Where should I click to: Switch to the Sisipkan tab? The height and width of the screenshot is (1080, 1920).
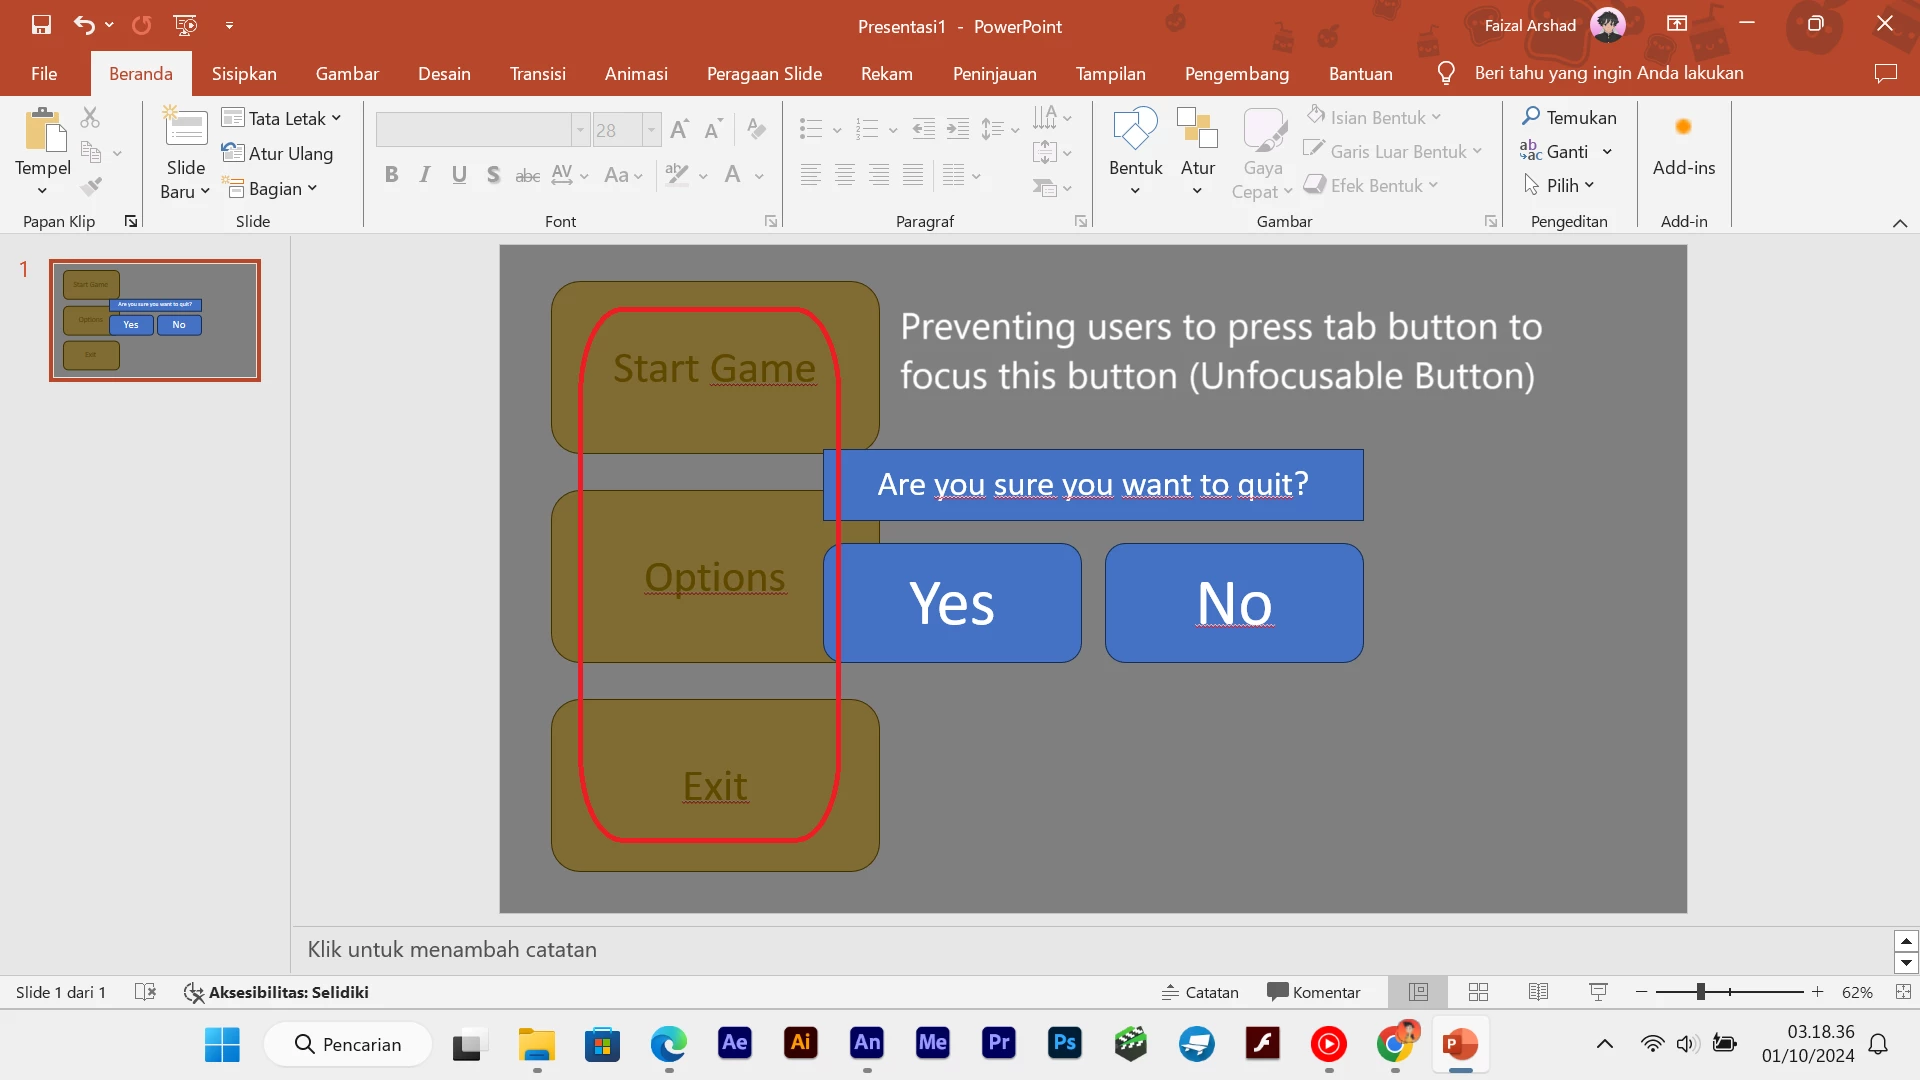pos(244,73)
